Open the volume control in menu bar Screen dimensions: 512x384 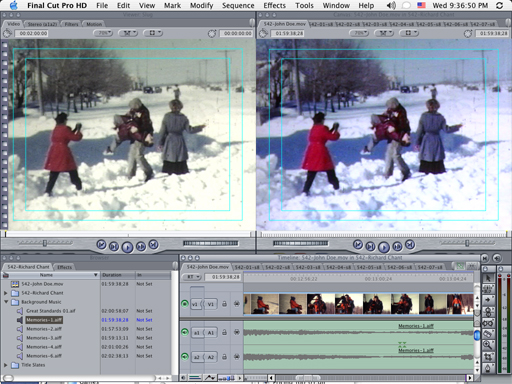click(x=391, y=5)
